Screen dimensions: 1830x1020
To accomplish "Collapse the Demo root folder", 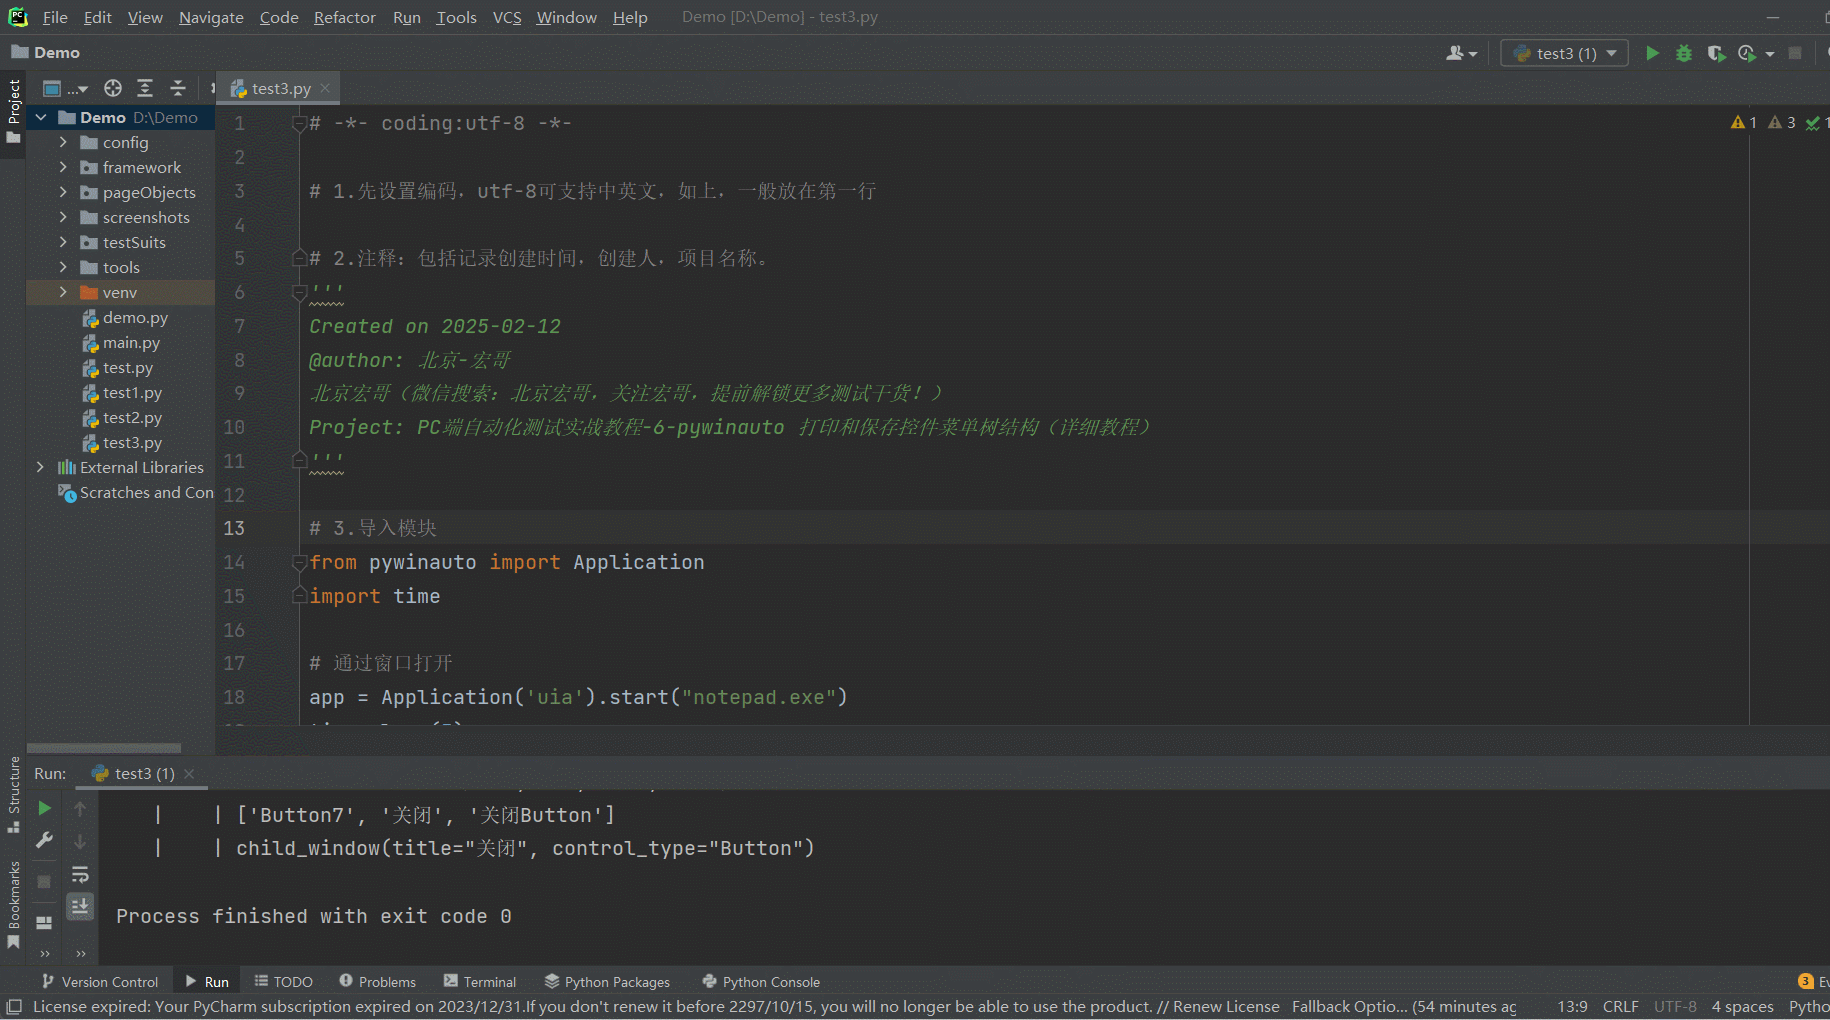I will (41, 117).
